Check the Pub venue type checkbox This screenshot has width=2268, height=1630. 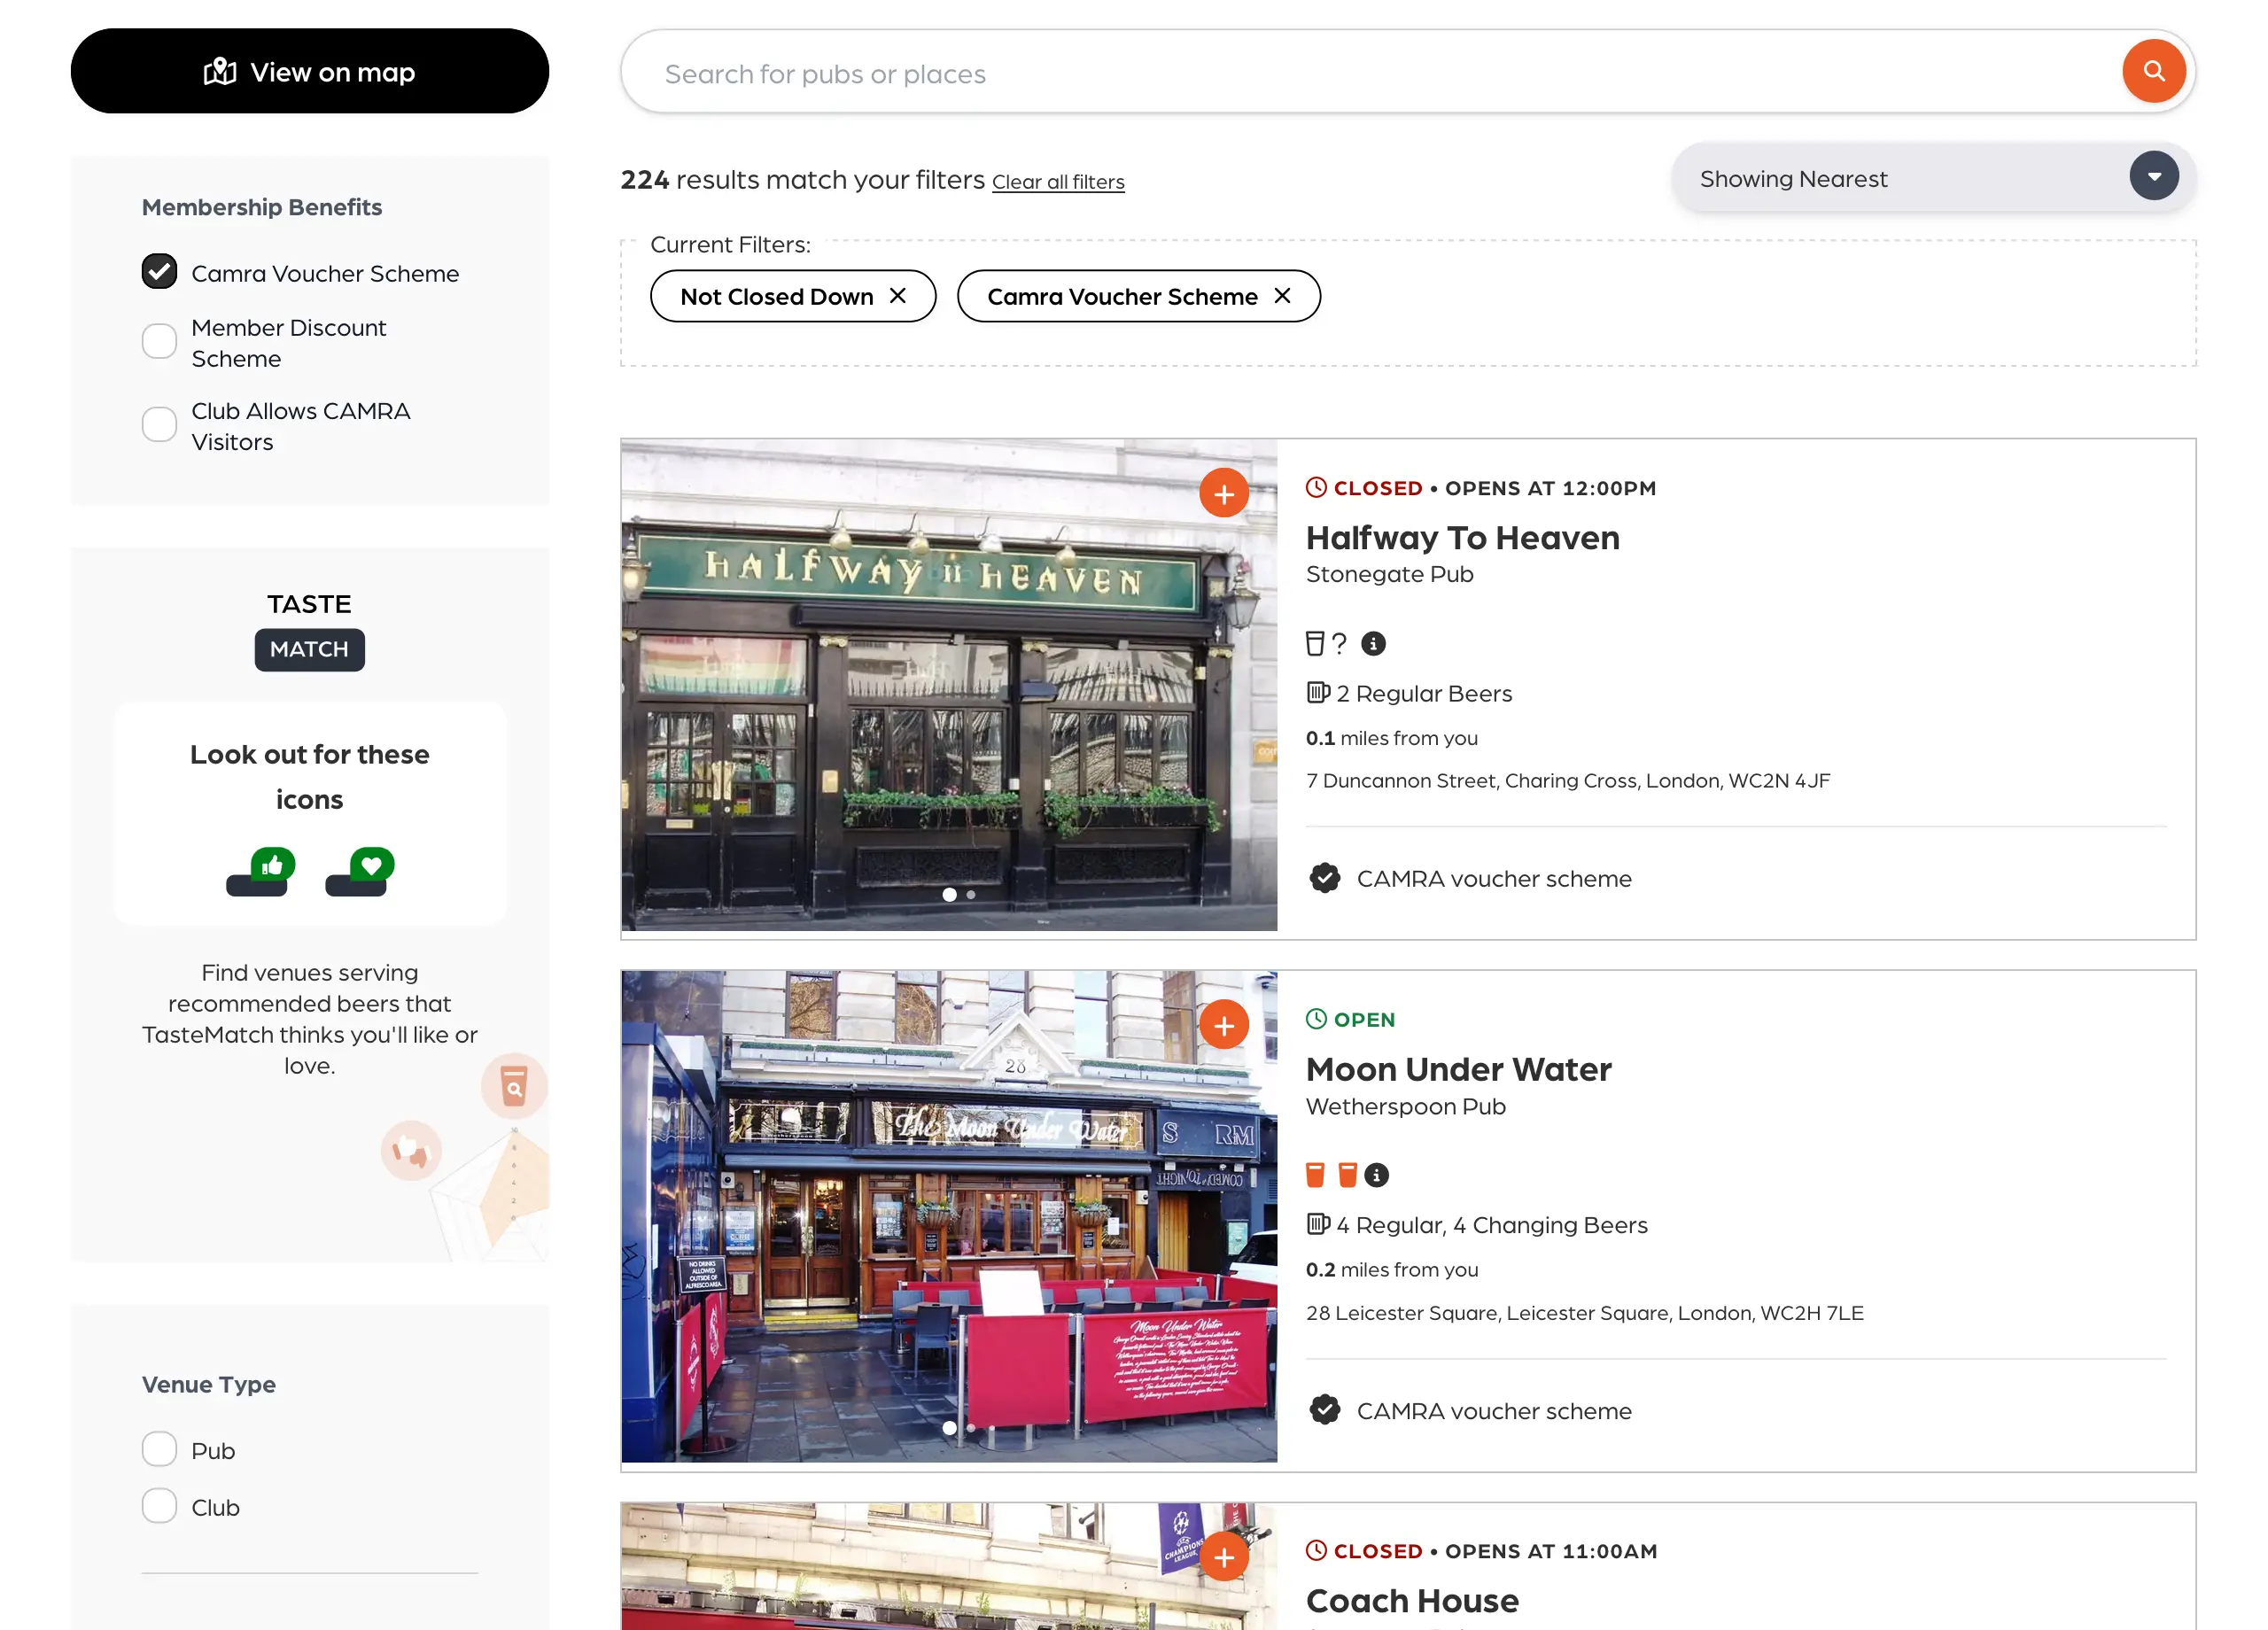tap(159, 1449)
